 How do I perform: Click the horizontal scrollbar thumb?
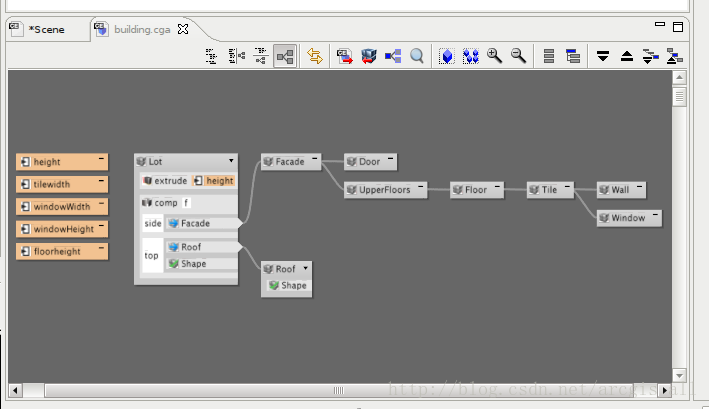click(339, 390)
